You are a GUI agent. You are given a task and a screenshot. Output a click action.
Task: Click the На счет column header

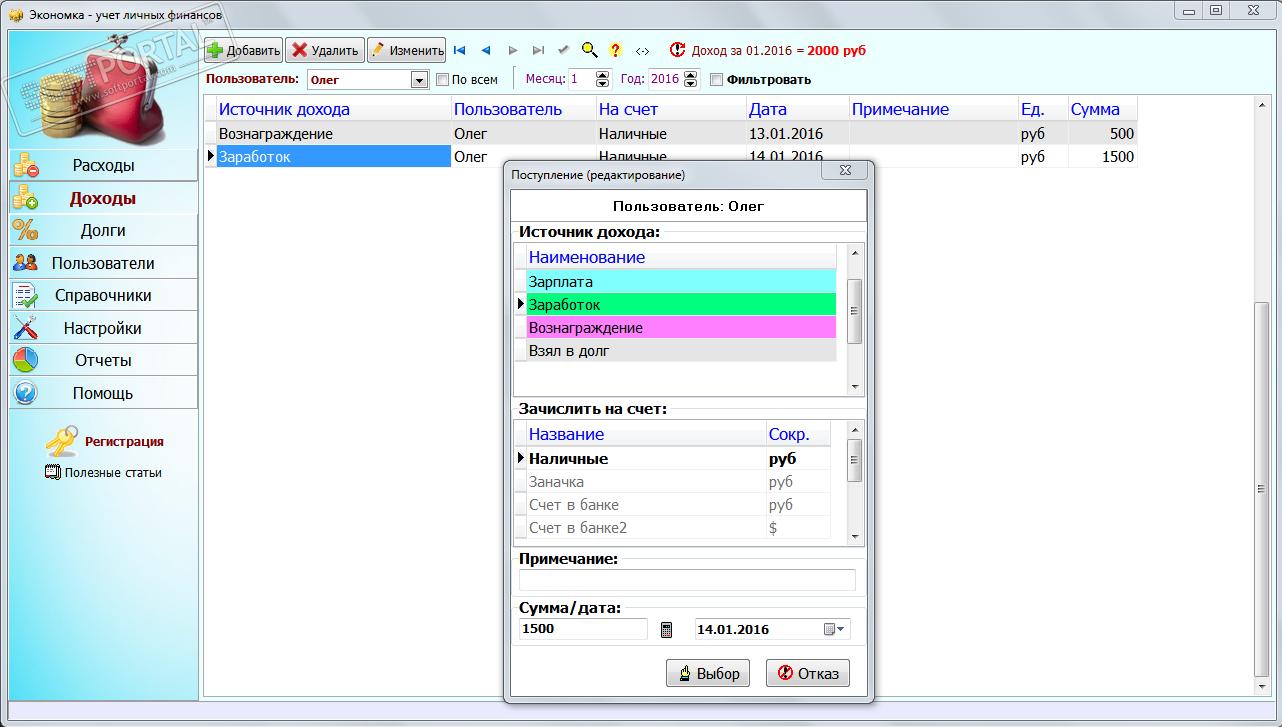671,110
